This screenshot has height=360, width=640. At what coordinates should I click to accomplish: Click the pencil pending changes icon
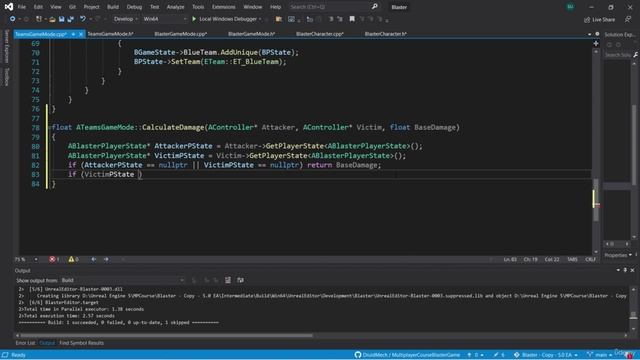496,355
